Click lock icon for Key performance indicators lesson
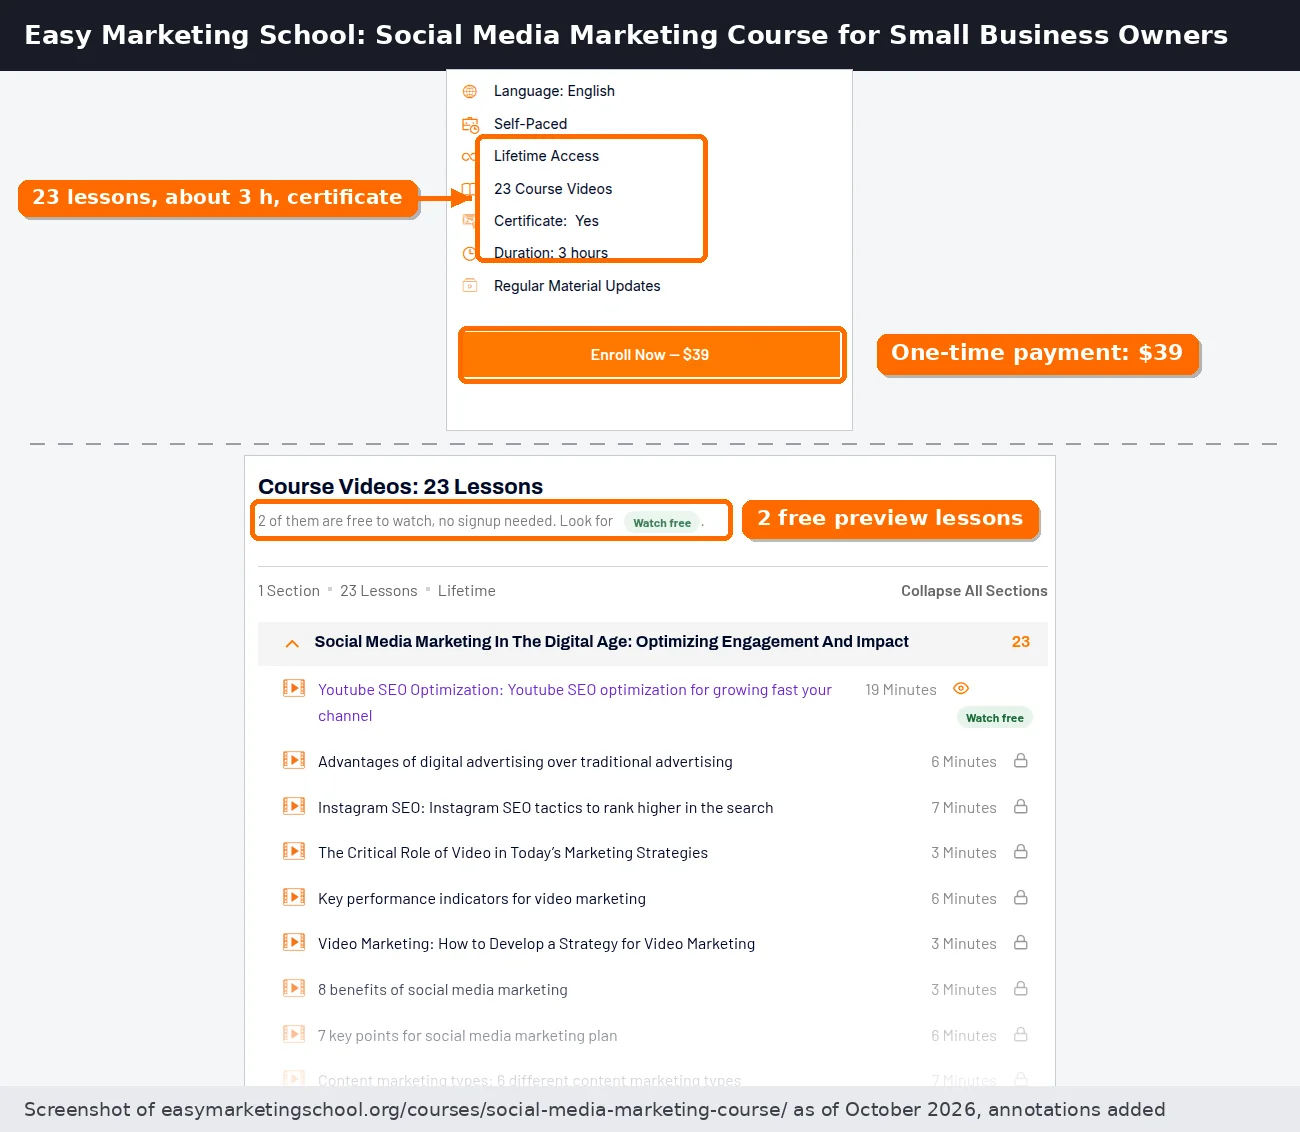 1021,898
